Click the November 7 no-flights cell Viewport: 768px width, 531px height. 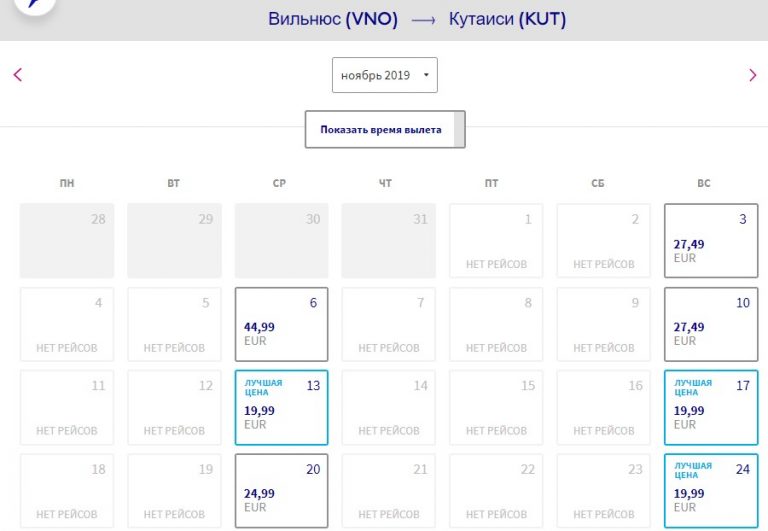point(389,324)
